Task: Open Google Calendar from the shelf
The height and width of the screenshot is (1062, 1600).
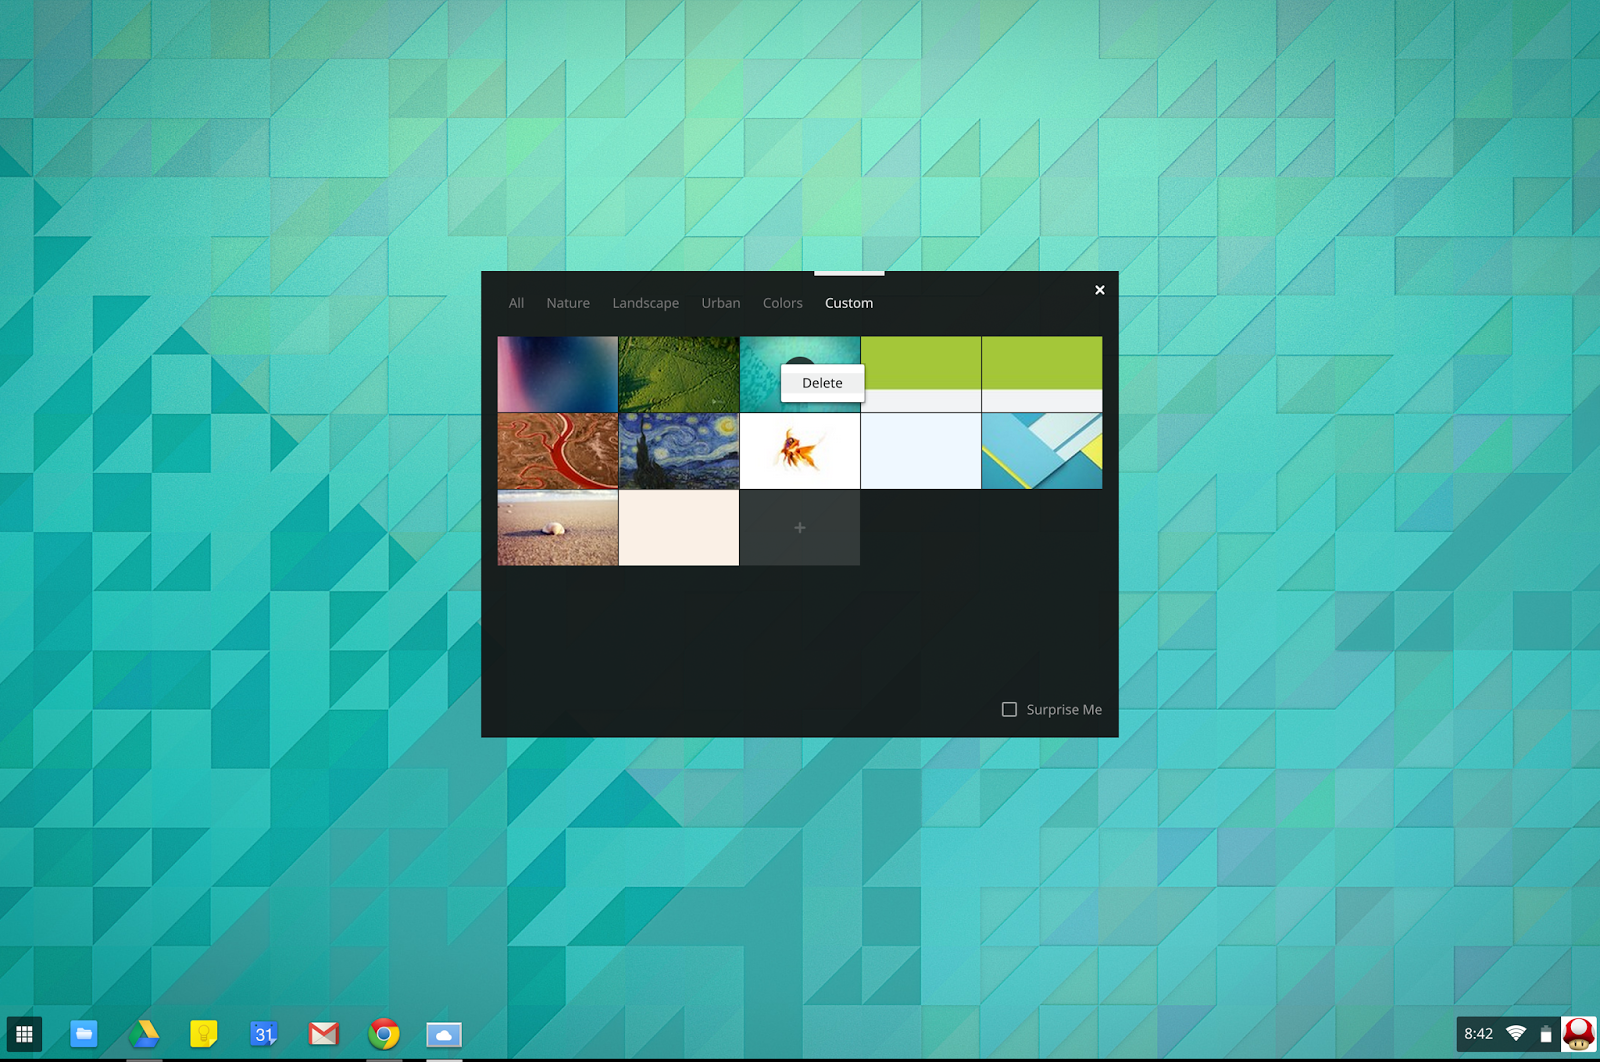Action: tap(264, 1034)
